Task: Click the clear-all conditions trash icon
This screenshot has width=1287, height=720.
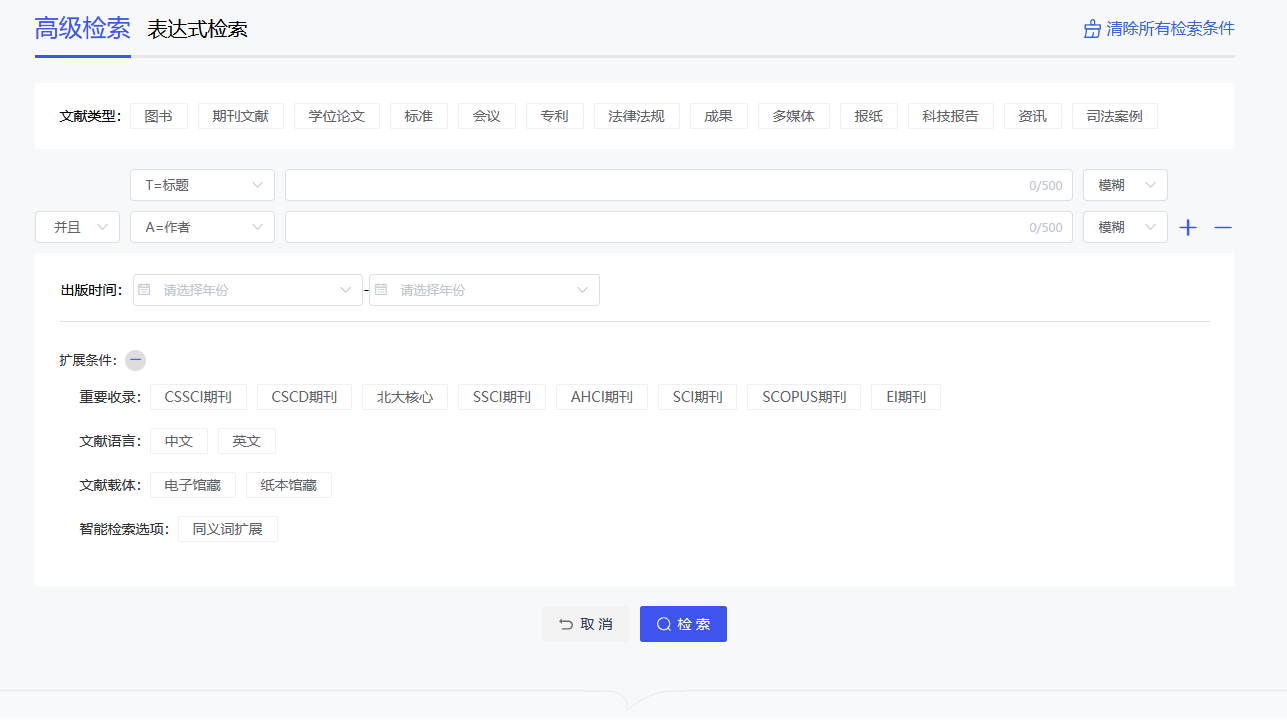Action: coord(1091,28)
